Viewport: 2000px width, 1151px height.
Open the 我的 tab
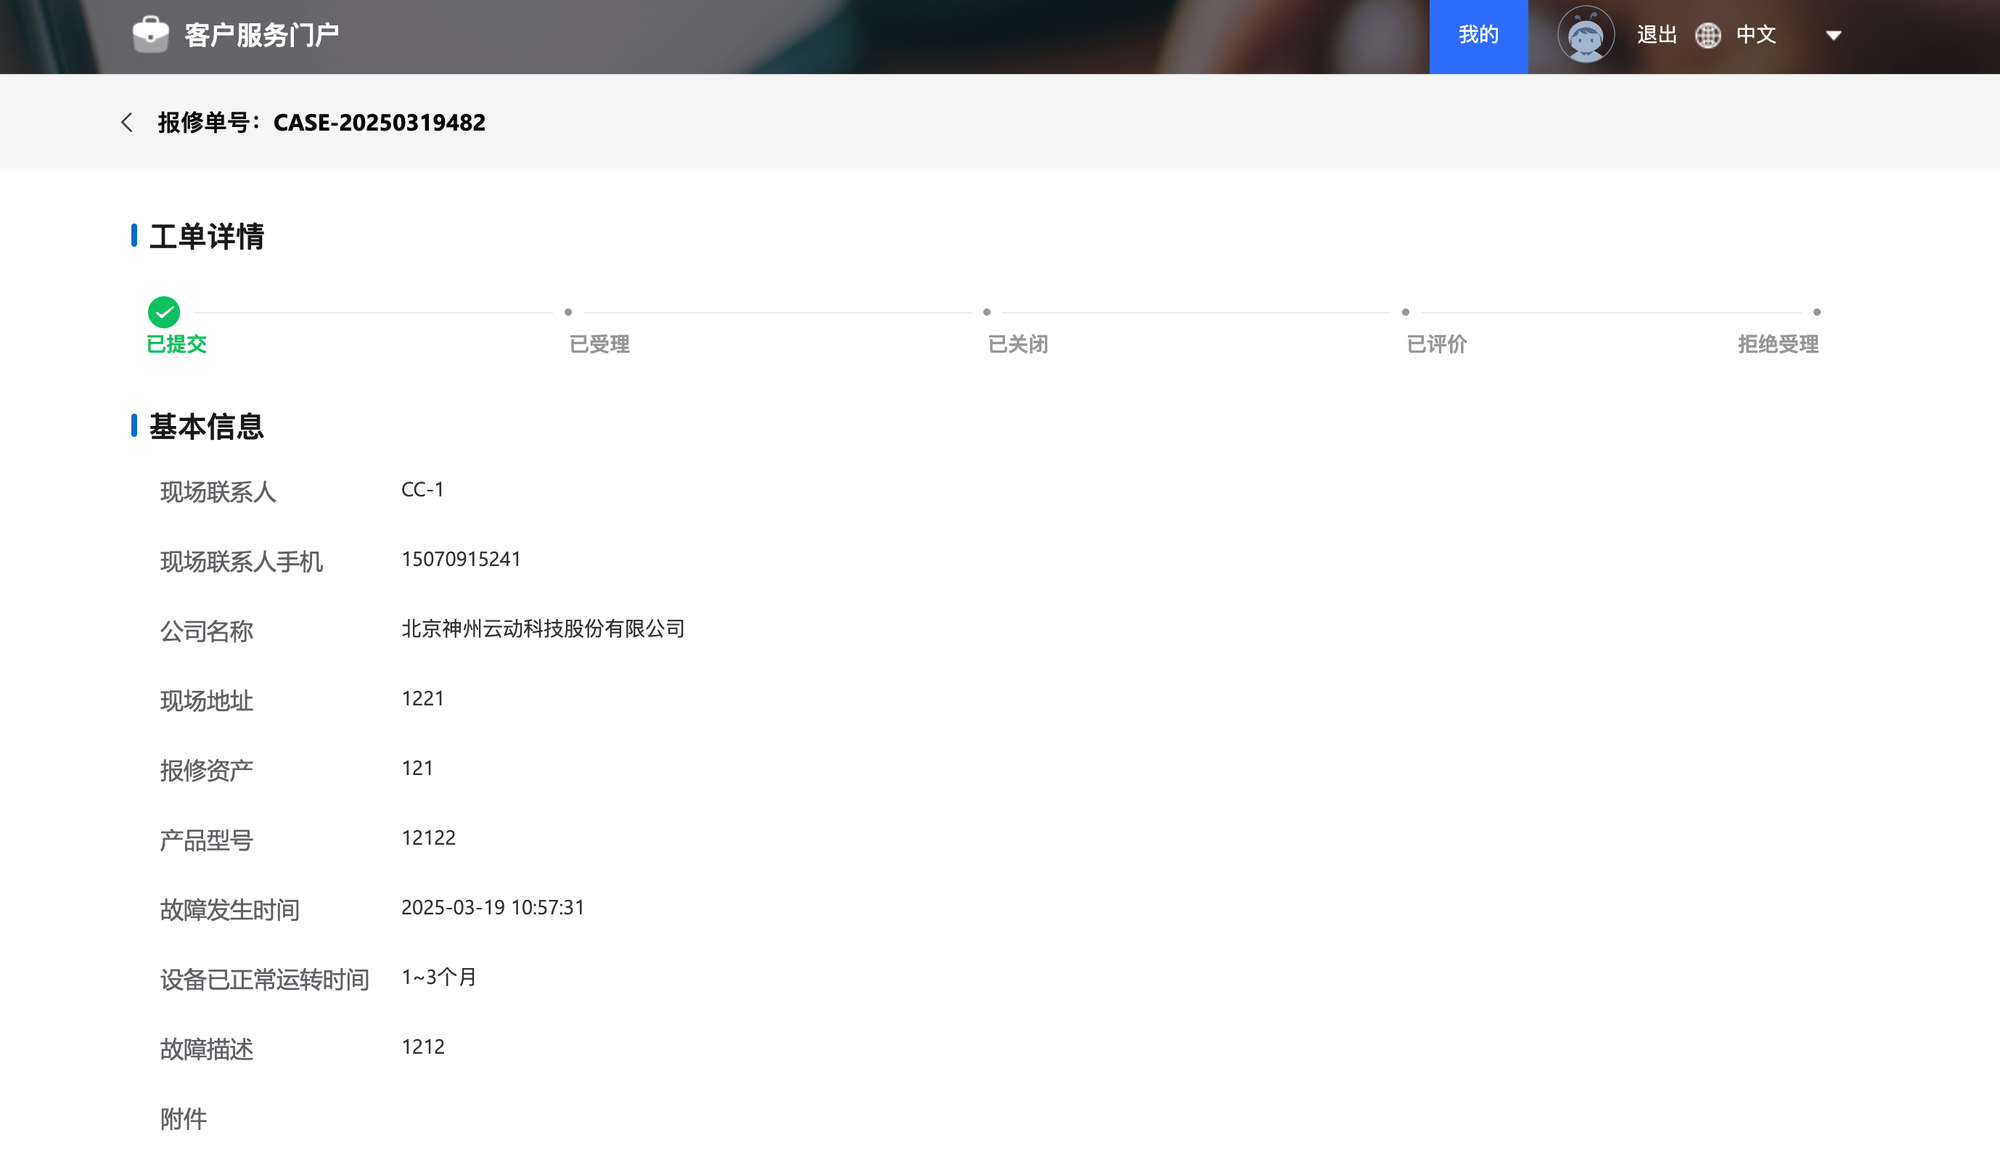click(x=1478, y=36)
